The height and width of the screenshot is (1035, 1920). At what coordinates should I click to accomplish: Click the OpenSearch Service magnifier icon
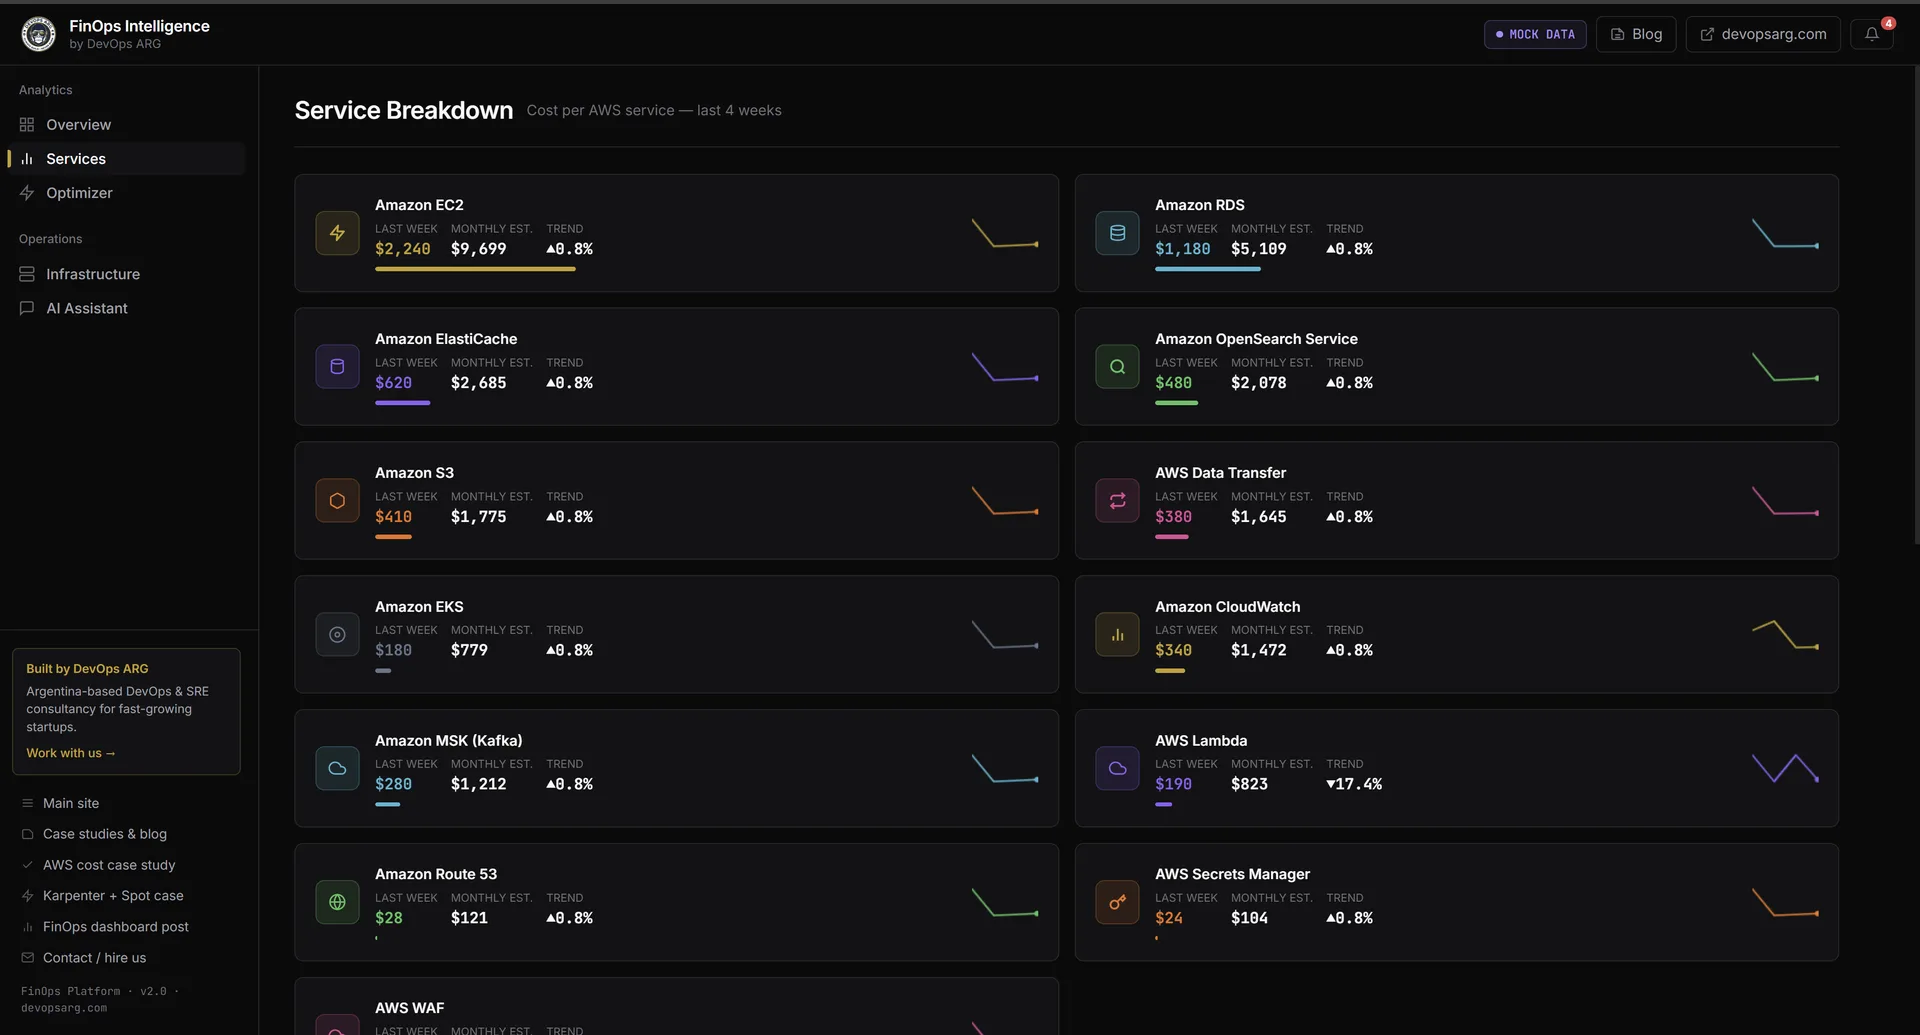(x=1117, y=367)
